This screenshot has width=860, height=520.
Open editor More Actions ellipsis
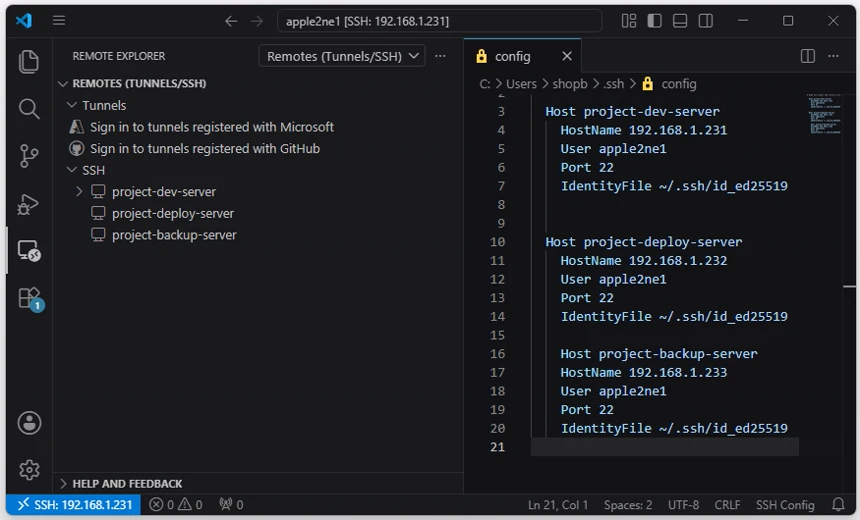[x=833, y=56]
